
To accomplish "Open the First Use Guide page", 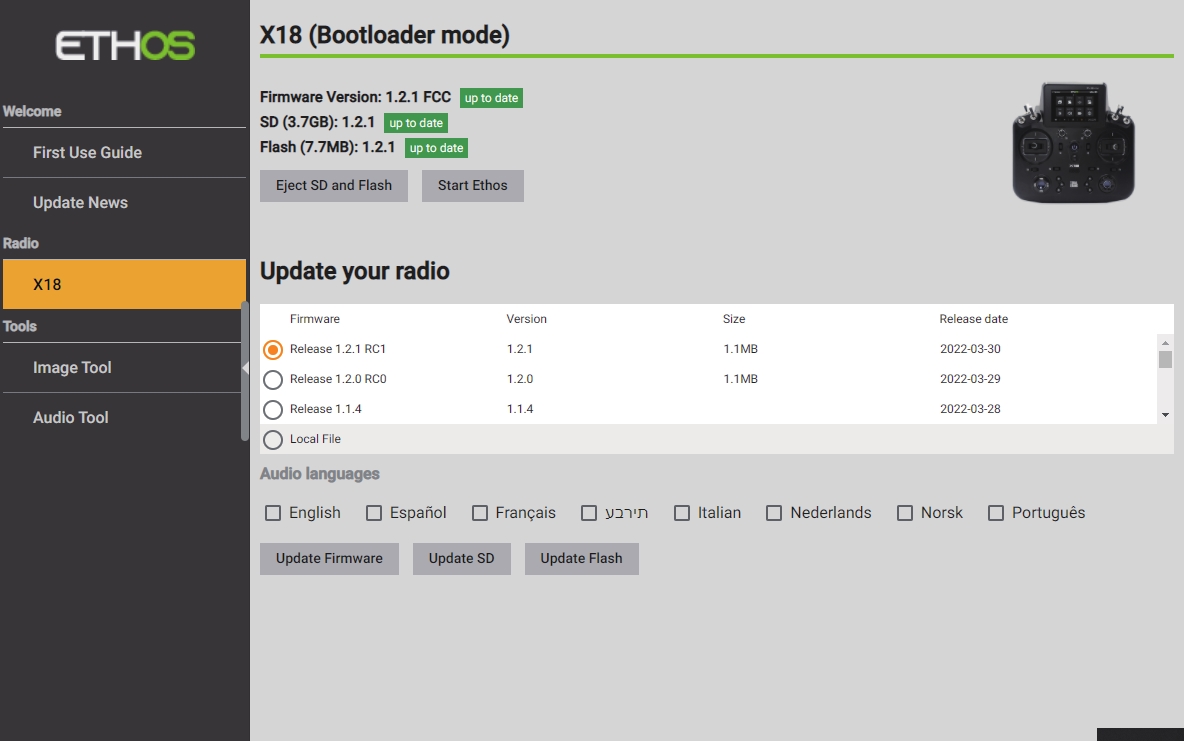I will click(x=87, y=153).
